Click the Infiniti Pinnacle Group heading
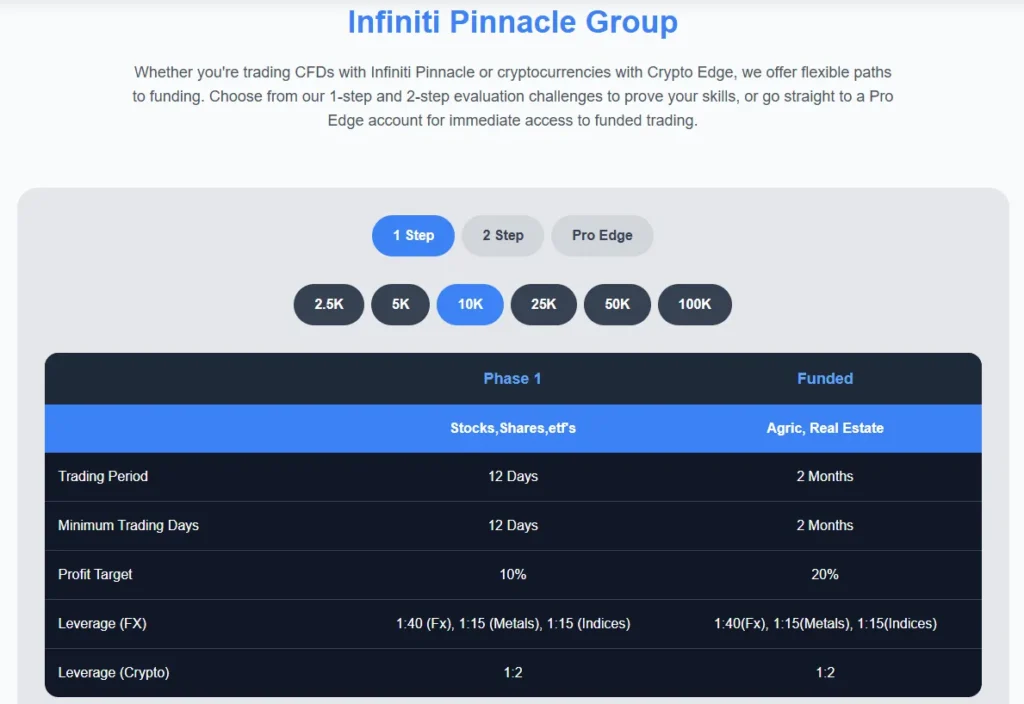1024x704 pixels. coord(512,22)
